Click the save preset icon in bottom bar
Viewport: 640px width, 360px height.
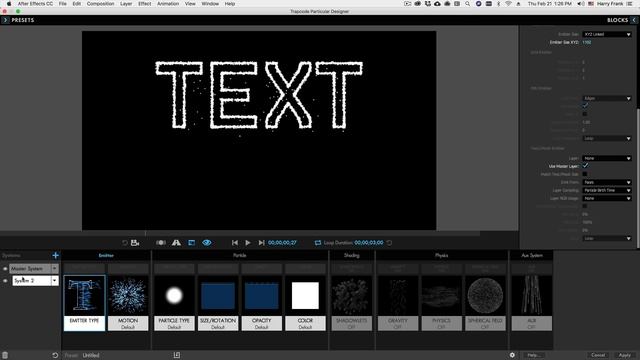[177, 356]
